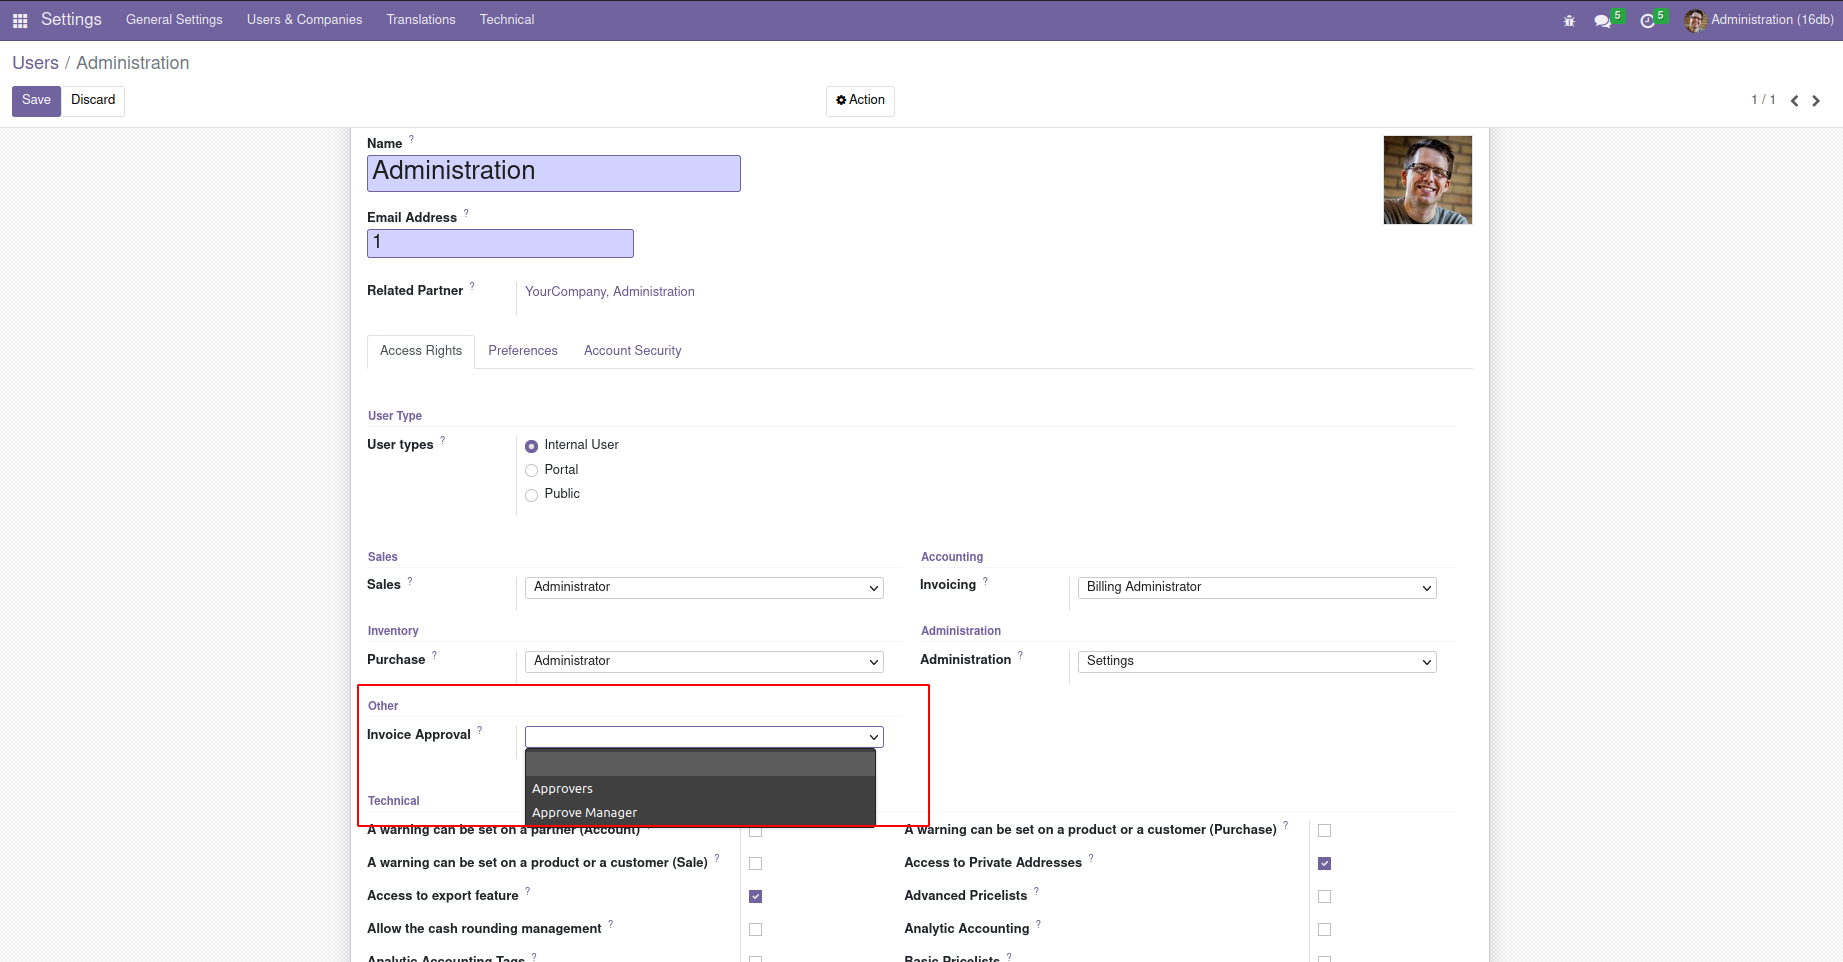This screenshot has width=1843, height=962.
Task: Go to next record arrow
Action: (x=1816, y=101)
